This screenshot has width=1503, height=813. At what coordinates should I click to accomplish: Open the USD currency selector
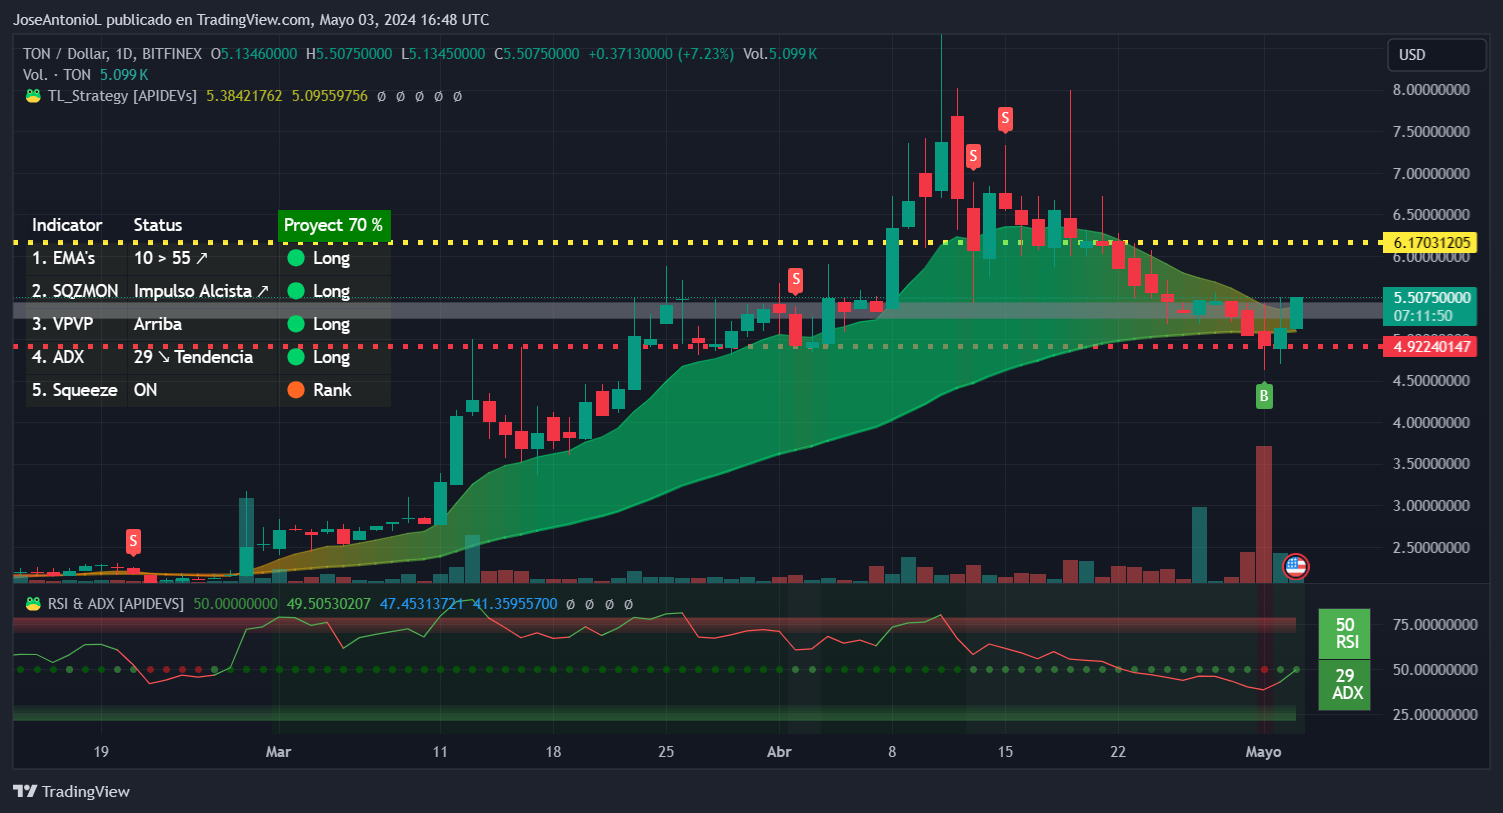tap(1436, 55)
